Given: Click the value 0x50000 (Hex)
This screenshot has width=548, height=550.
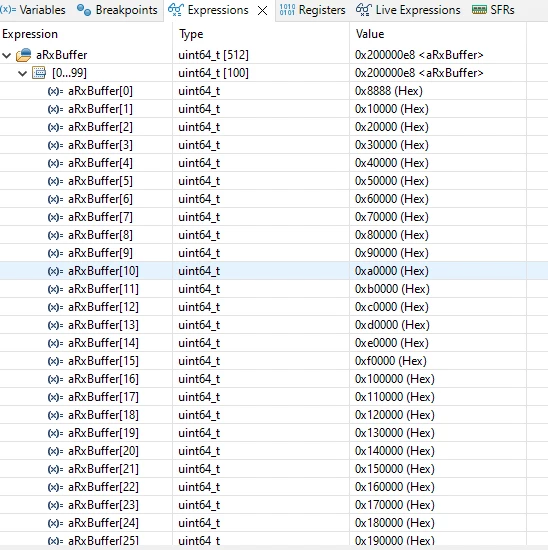Looking at the screenshot, I should 392,181.
